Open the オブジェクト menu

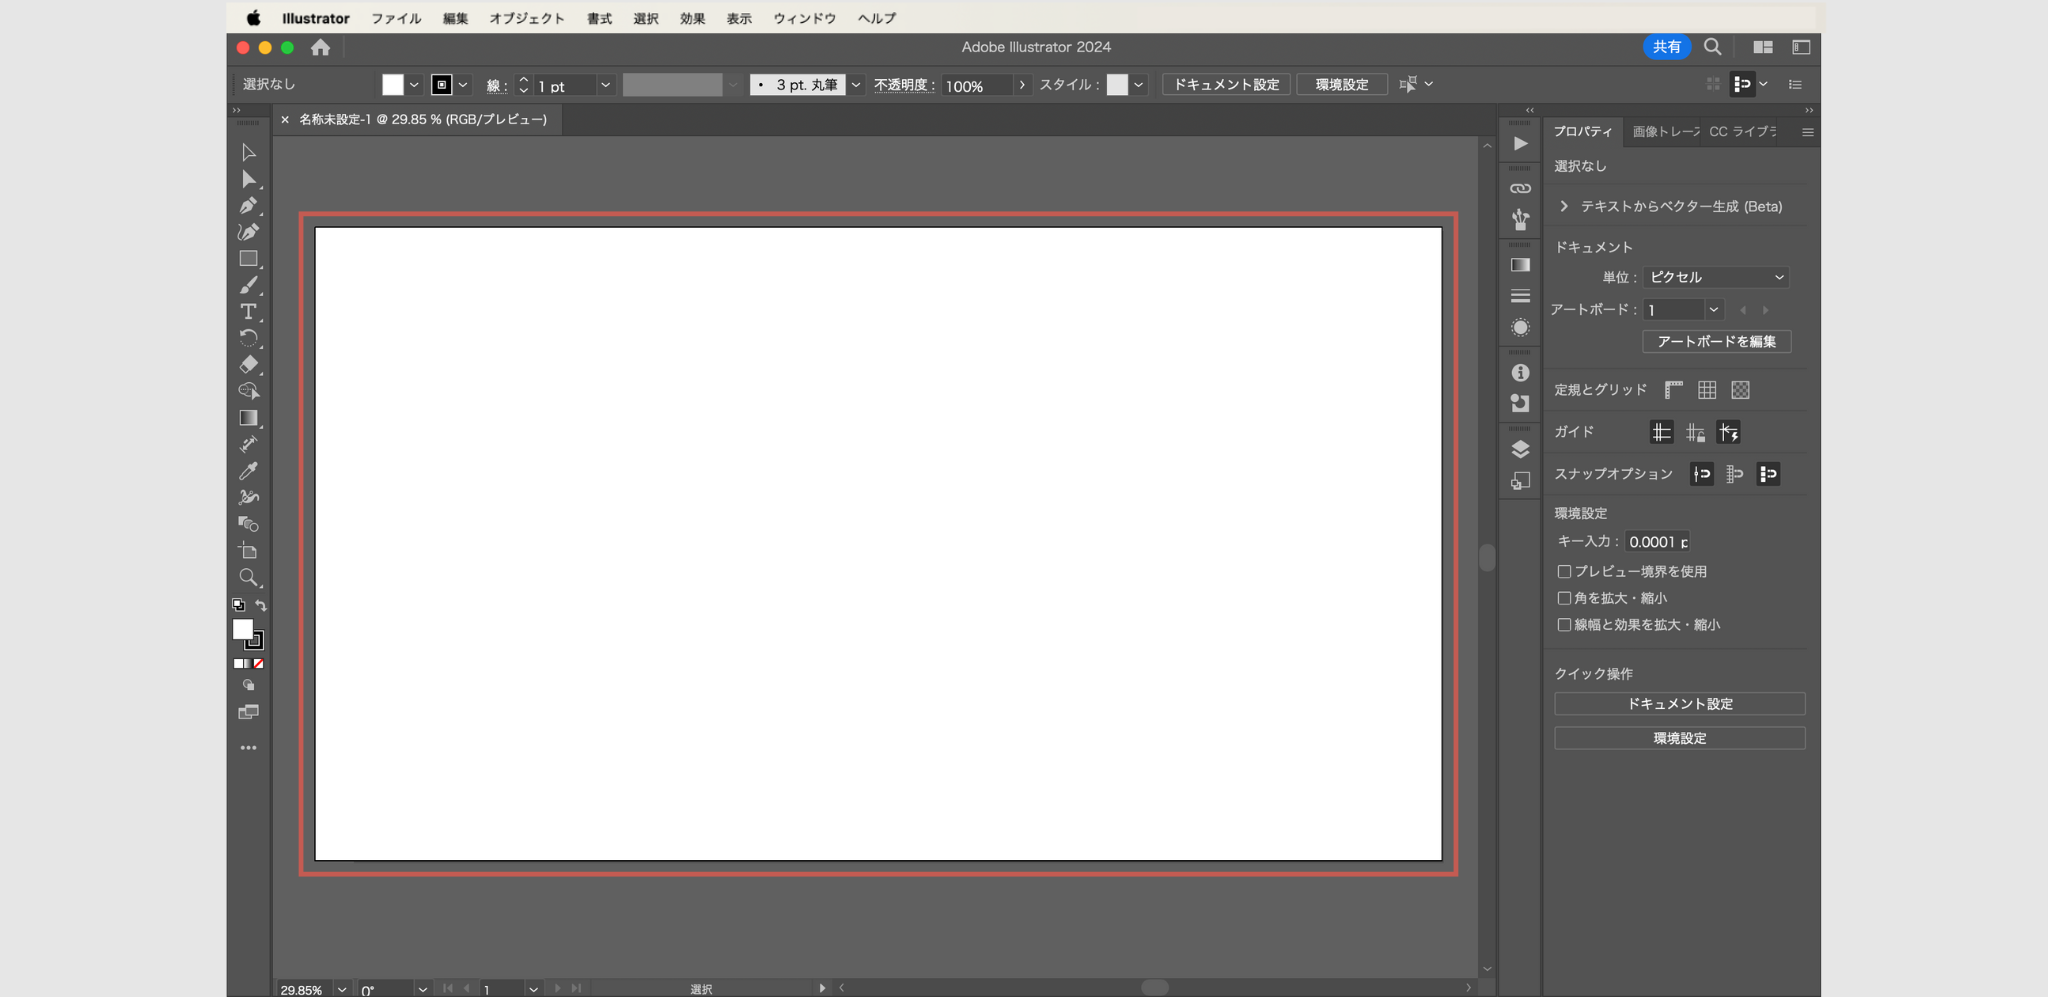coord(527,17)
